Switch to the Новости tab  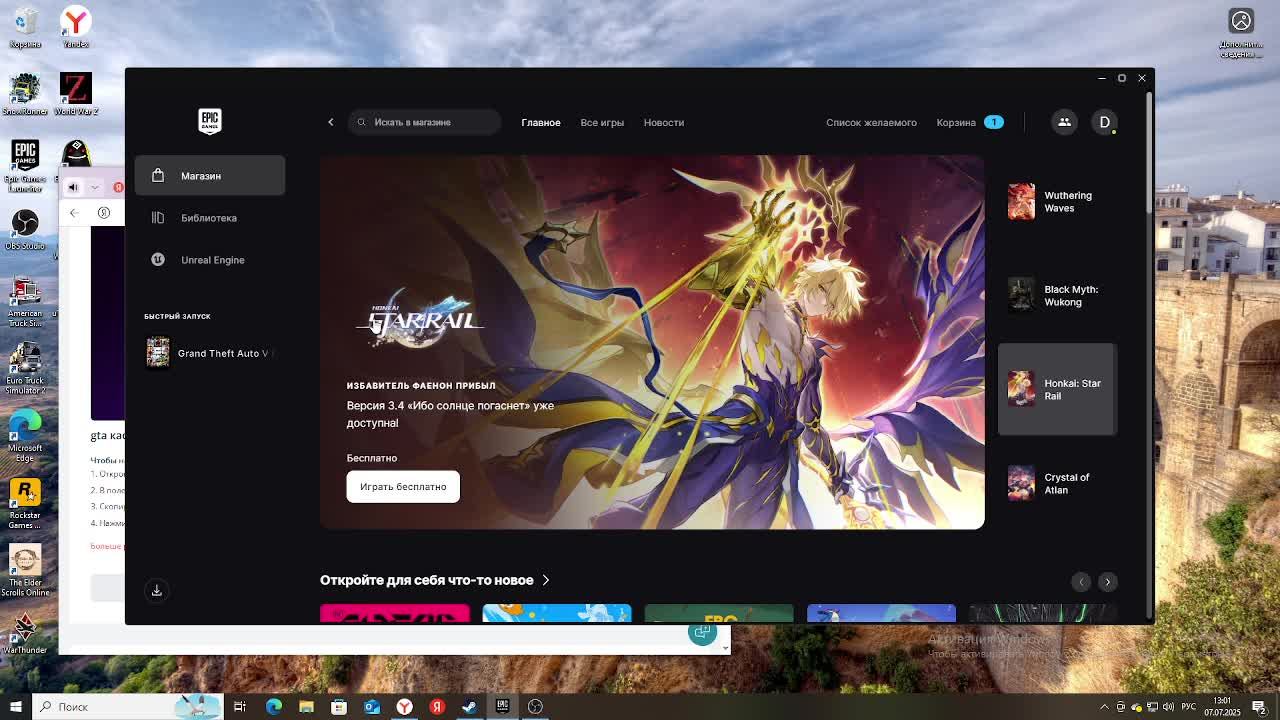pyautogui.click(x=664, y=122)
